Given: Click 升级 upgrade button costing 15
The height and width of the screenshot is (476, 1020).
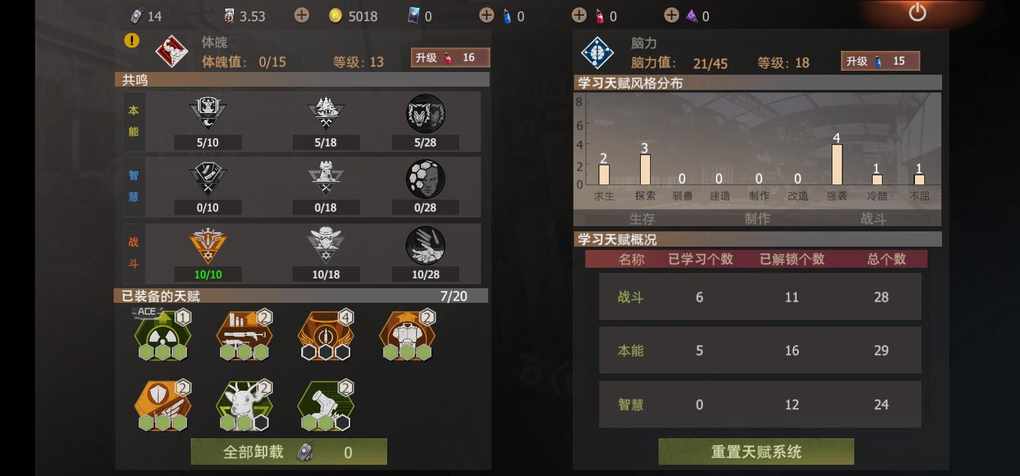Looking at the screenshot, I should (x=880, y=61).
